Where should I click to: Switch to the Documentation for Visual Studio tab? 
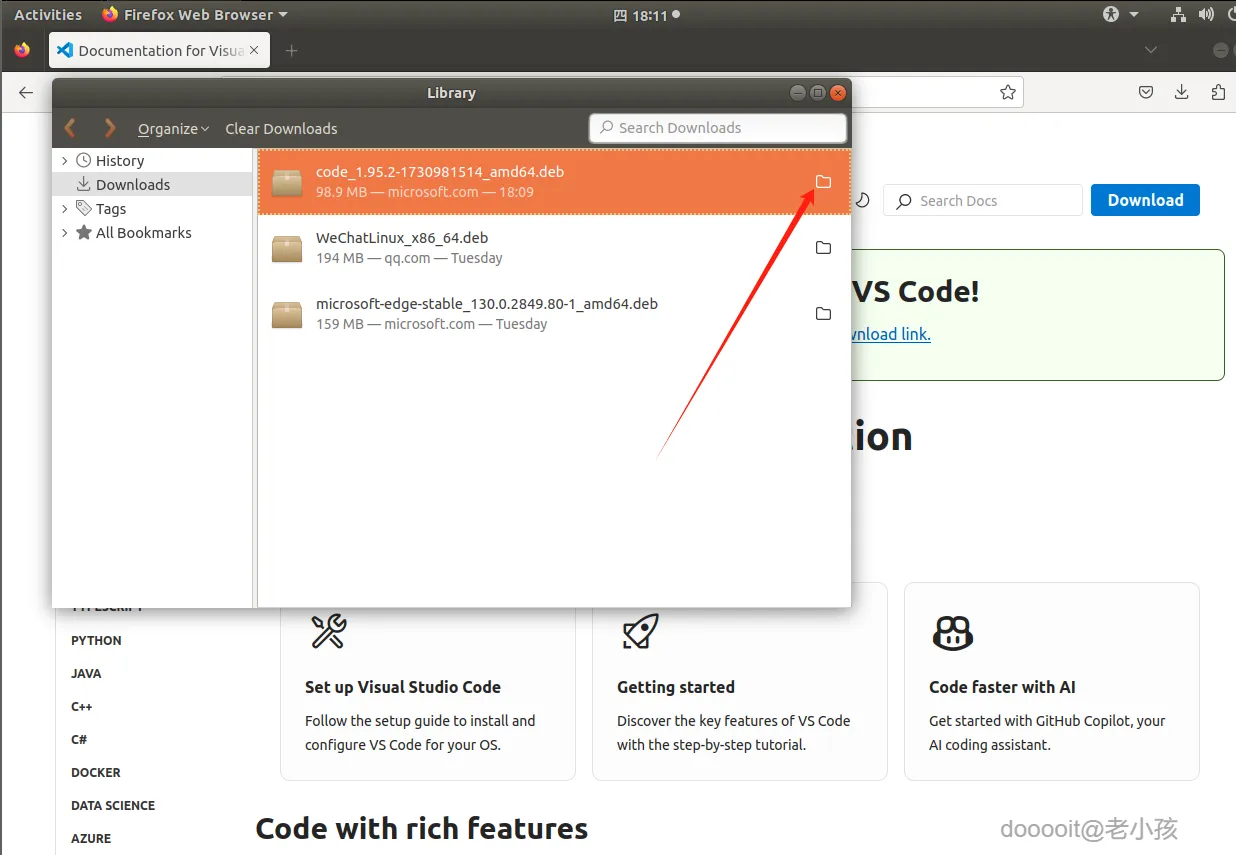tap(159, 50)
